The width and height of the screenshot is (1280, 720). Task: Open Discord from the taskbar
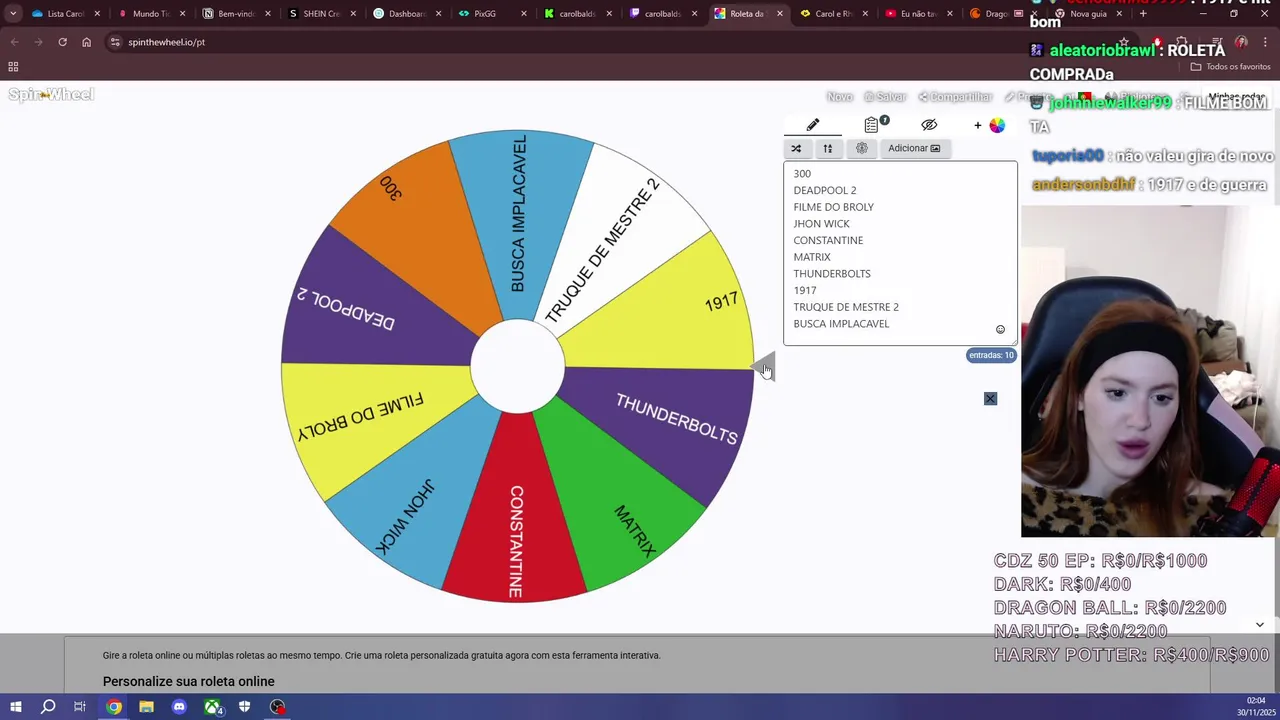click(179, 707)
